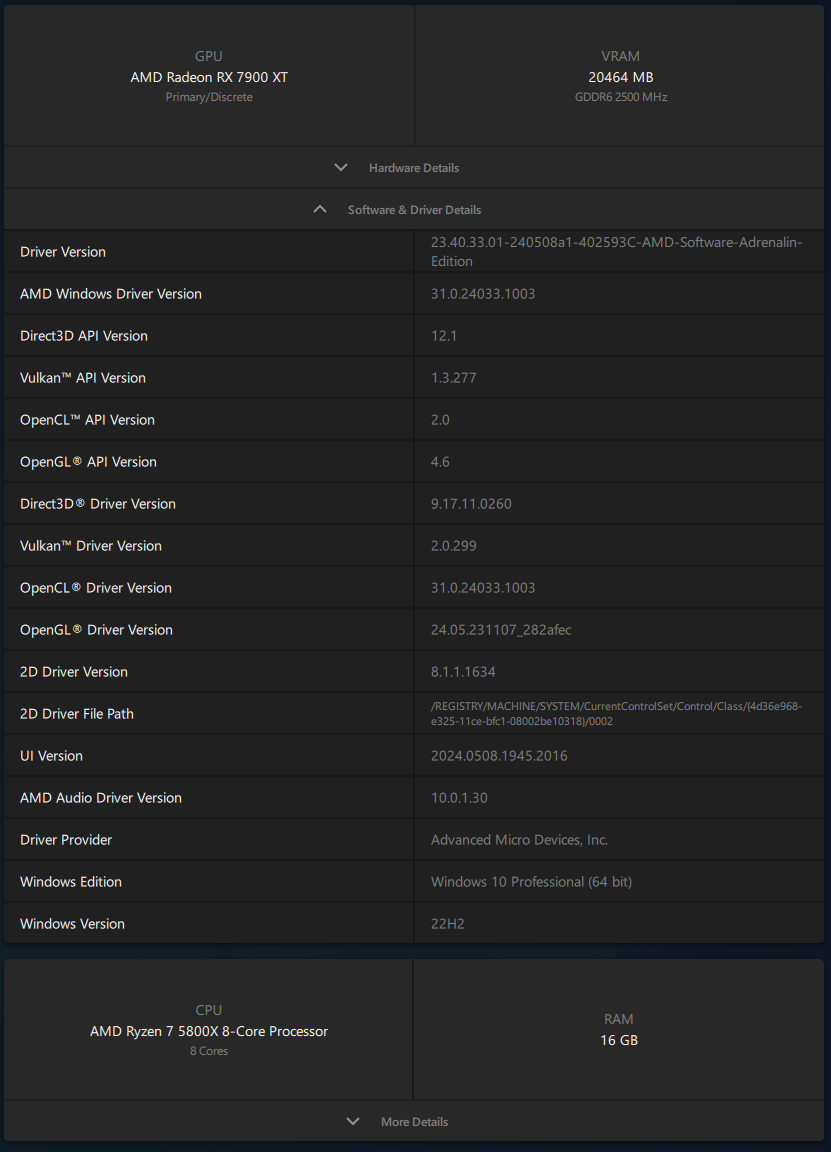
Task: Click the AMD Audio Driver Version label
Action: (101, 797)
